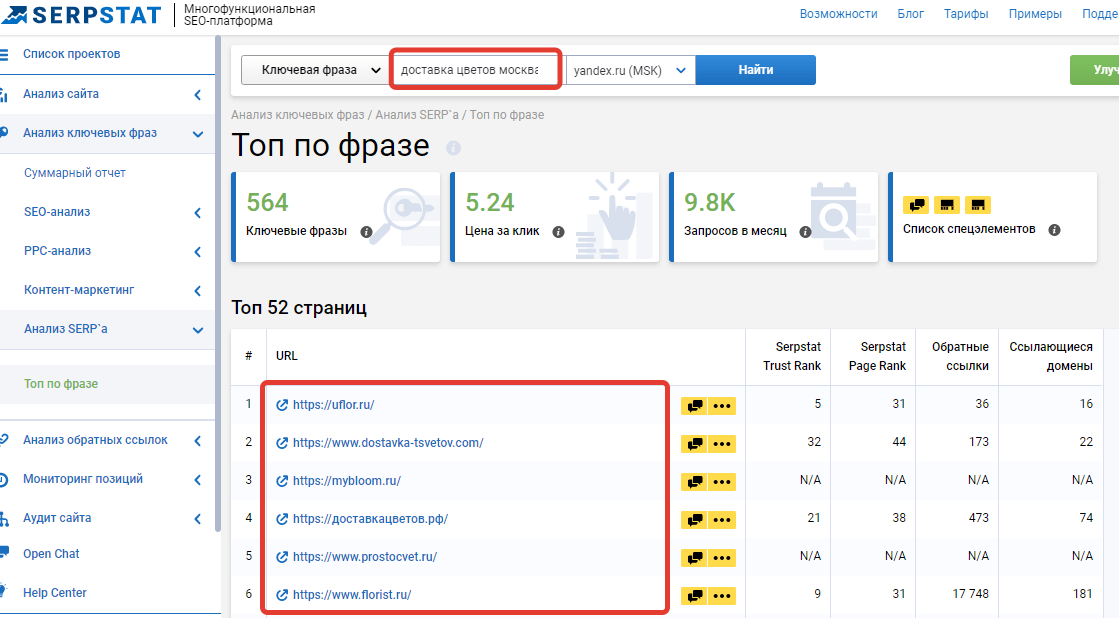
Task: Open info icon next to Топ по фразе heading
Action: click(x=453, y=148)
